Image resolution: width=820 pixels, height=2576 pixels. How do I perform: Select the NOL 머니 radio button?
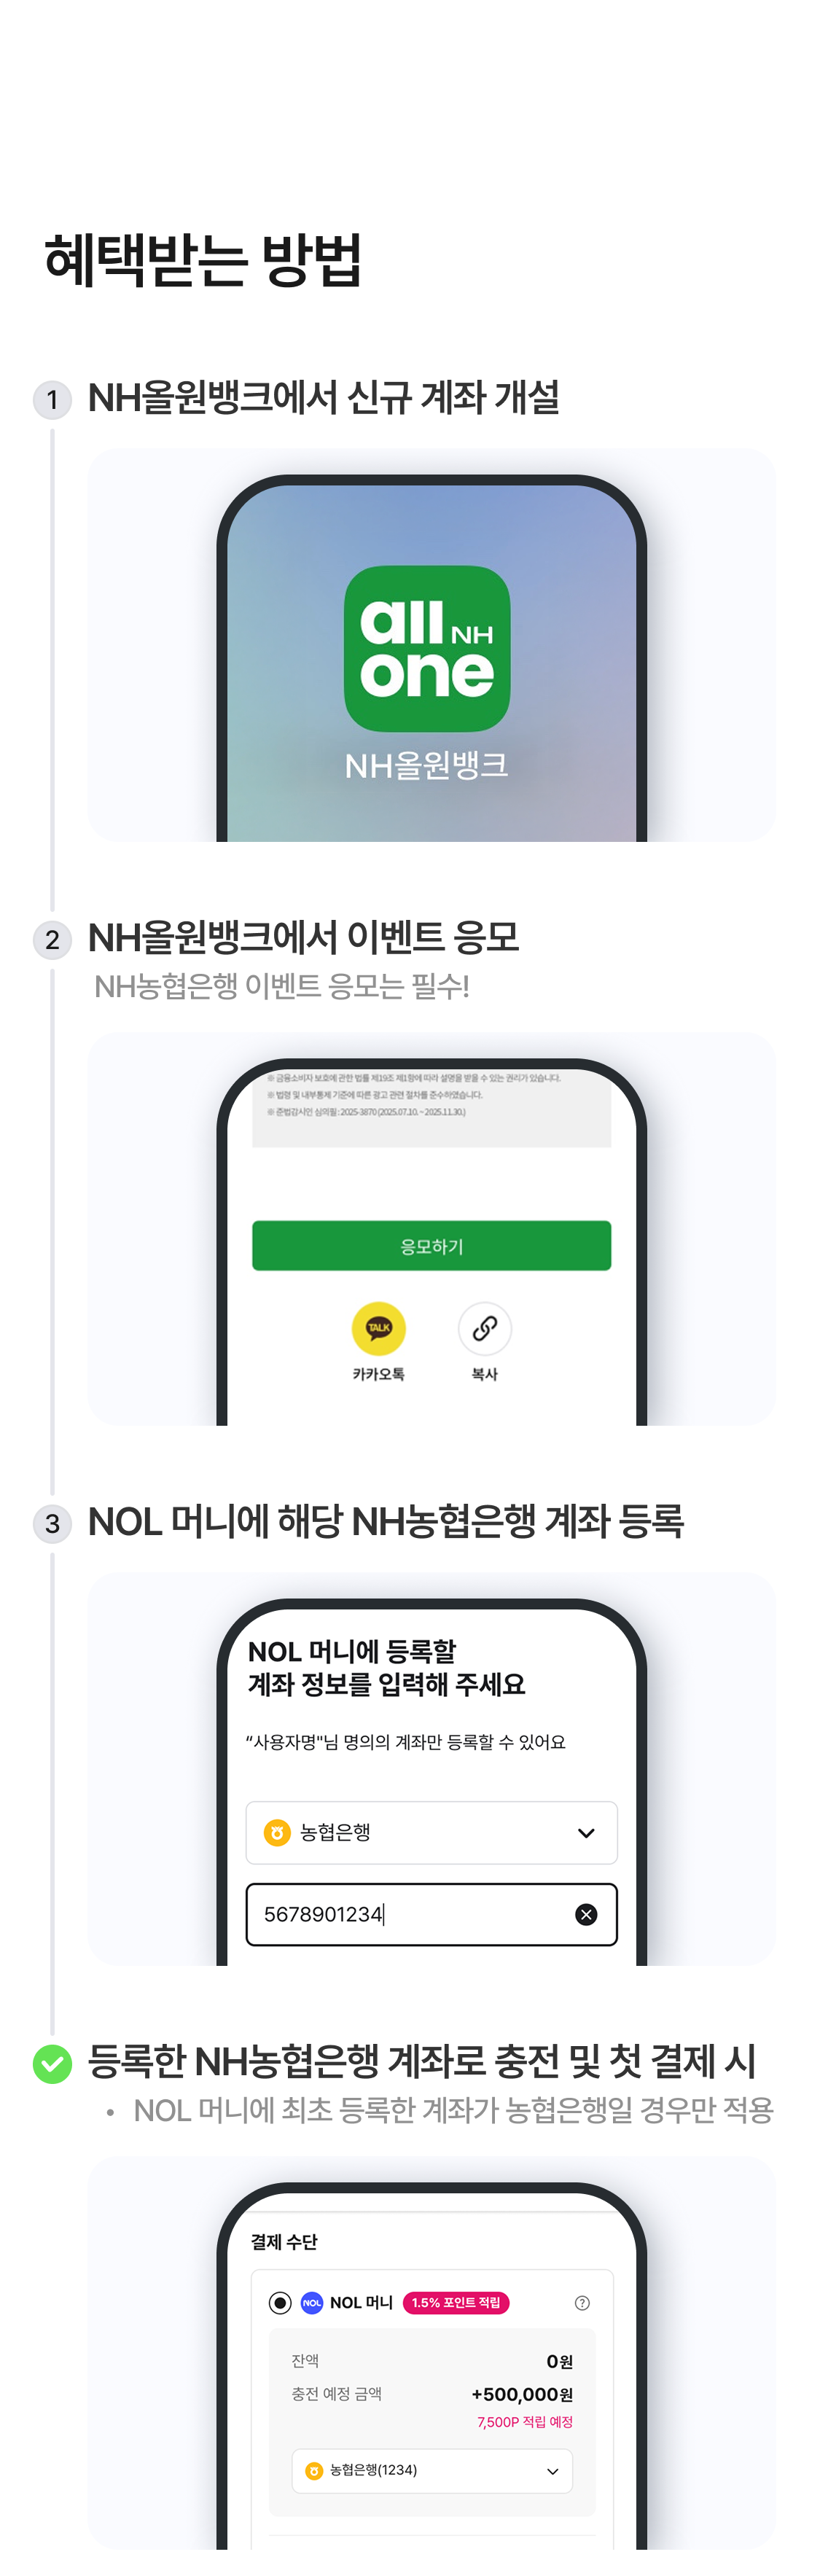coord(280,2302)
